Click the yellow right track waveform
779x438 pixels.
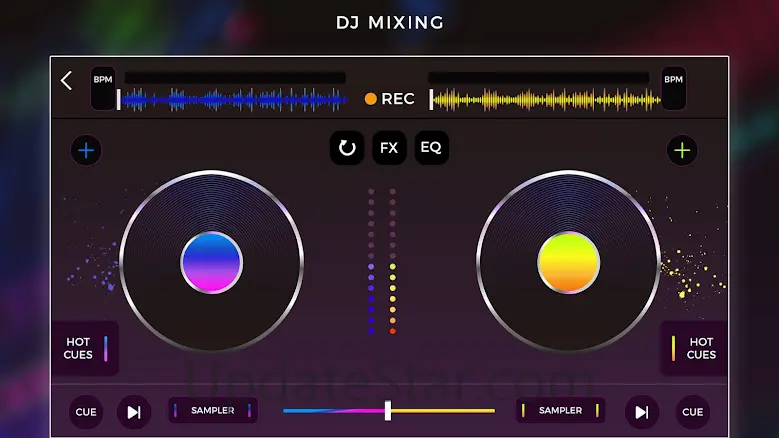click(x=543, y=99)
